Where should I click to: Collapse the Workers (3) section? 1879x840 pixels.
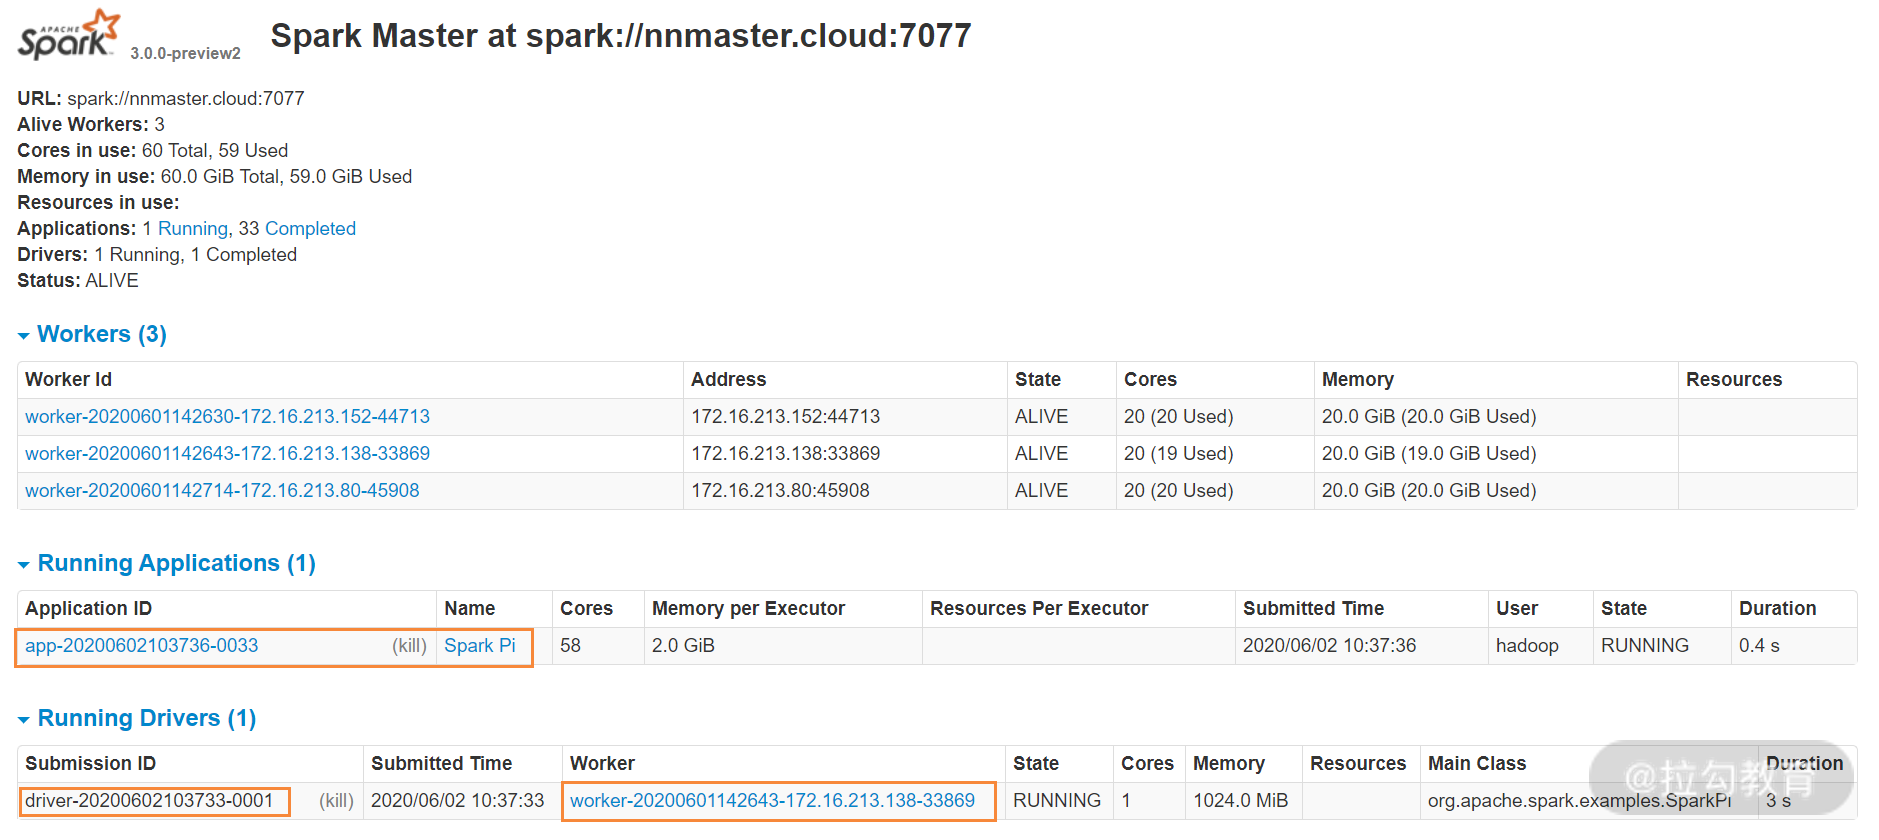tap(92, 334)
